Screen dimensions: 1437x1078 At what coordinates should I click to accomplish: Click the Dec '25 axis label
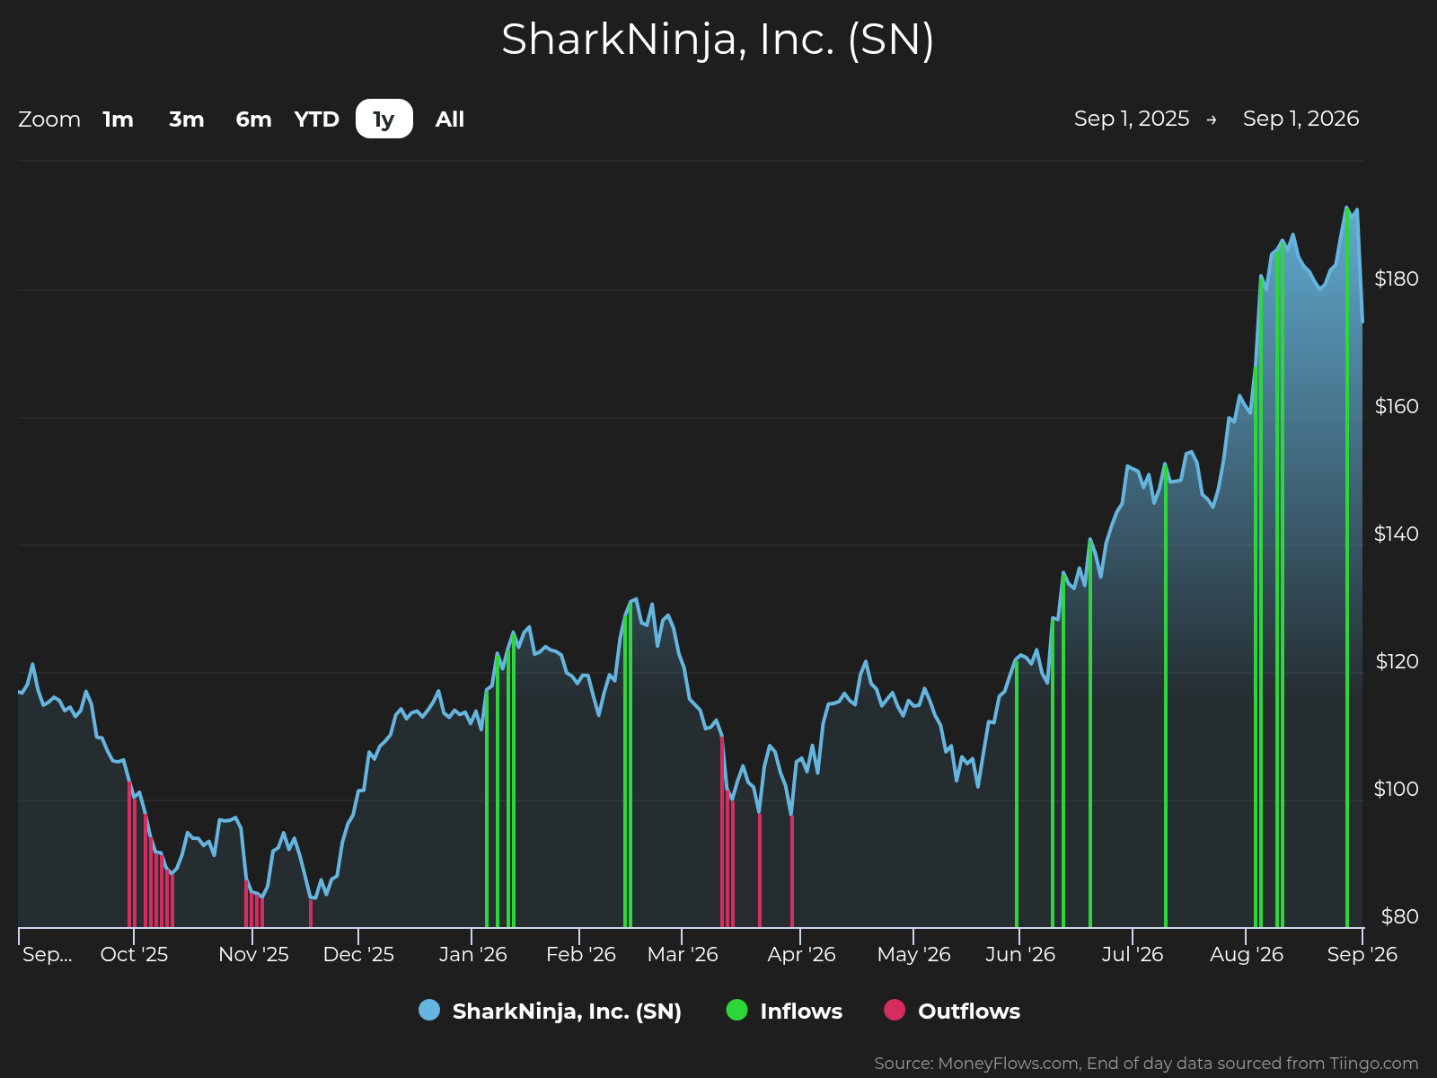point(358,954)
